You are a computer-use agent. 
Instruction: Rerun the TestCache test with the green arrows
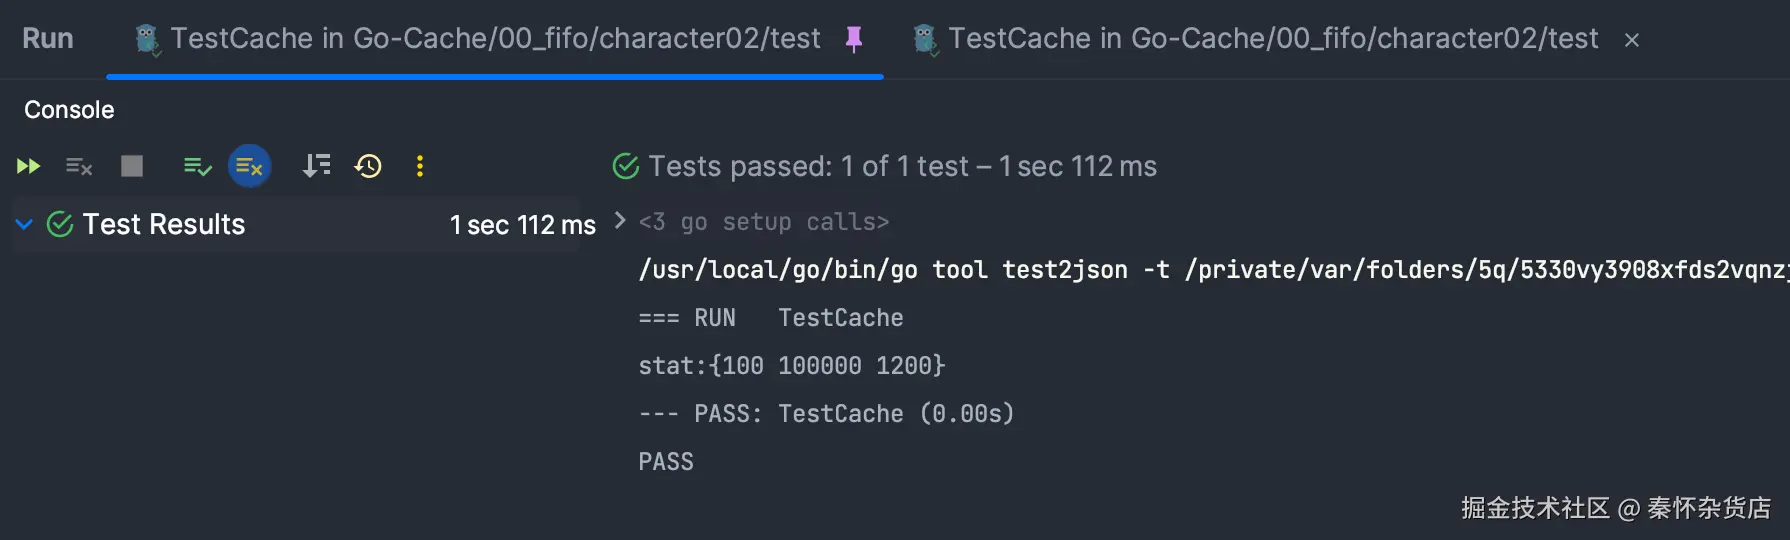tap(28, 166)
